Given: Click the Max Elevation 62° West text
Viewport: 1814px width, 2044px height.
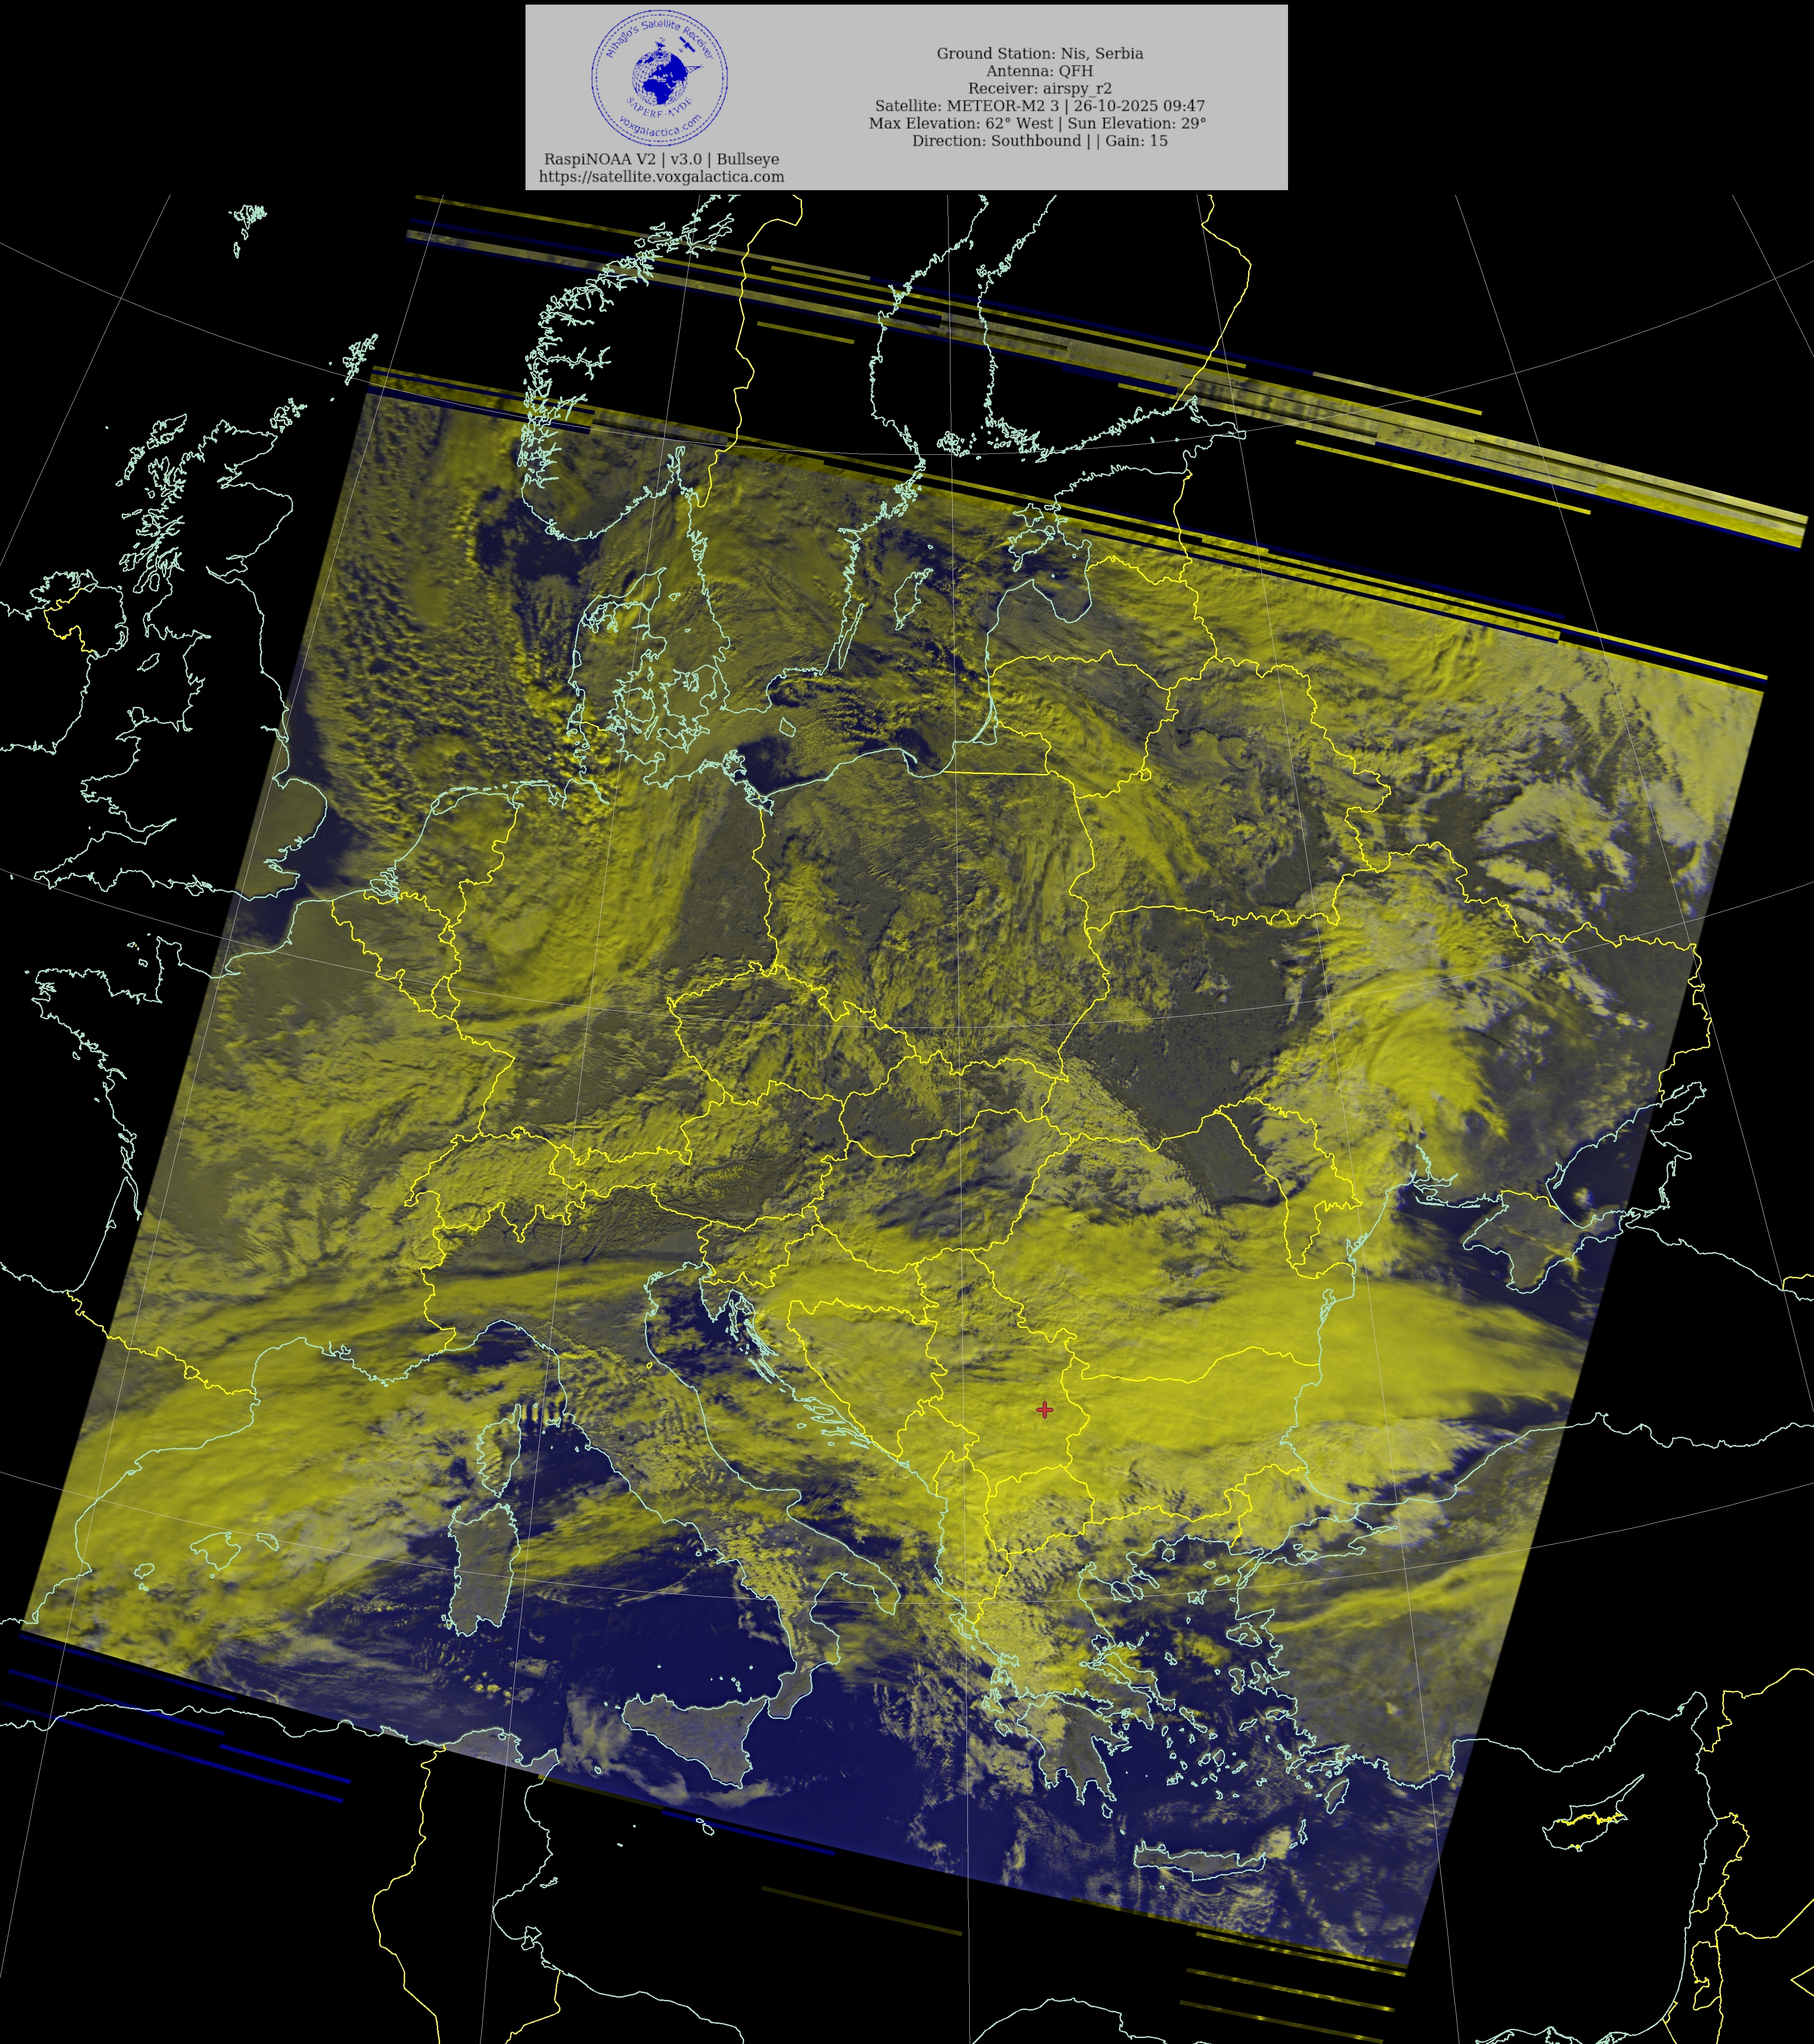Looking at the screenshot, I should (x=960, y=123).
